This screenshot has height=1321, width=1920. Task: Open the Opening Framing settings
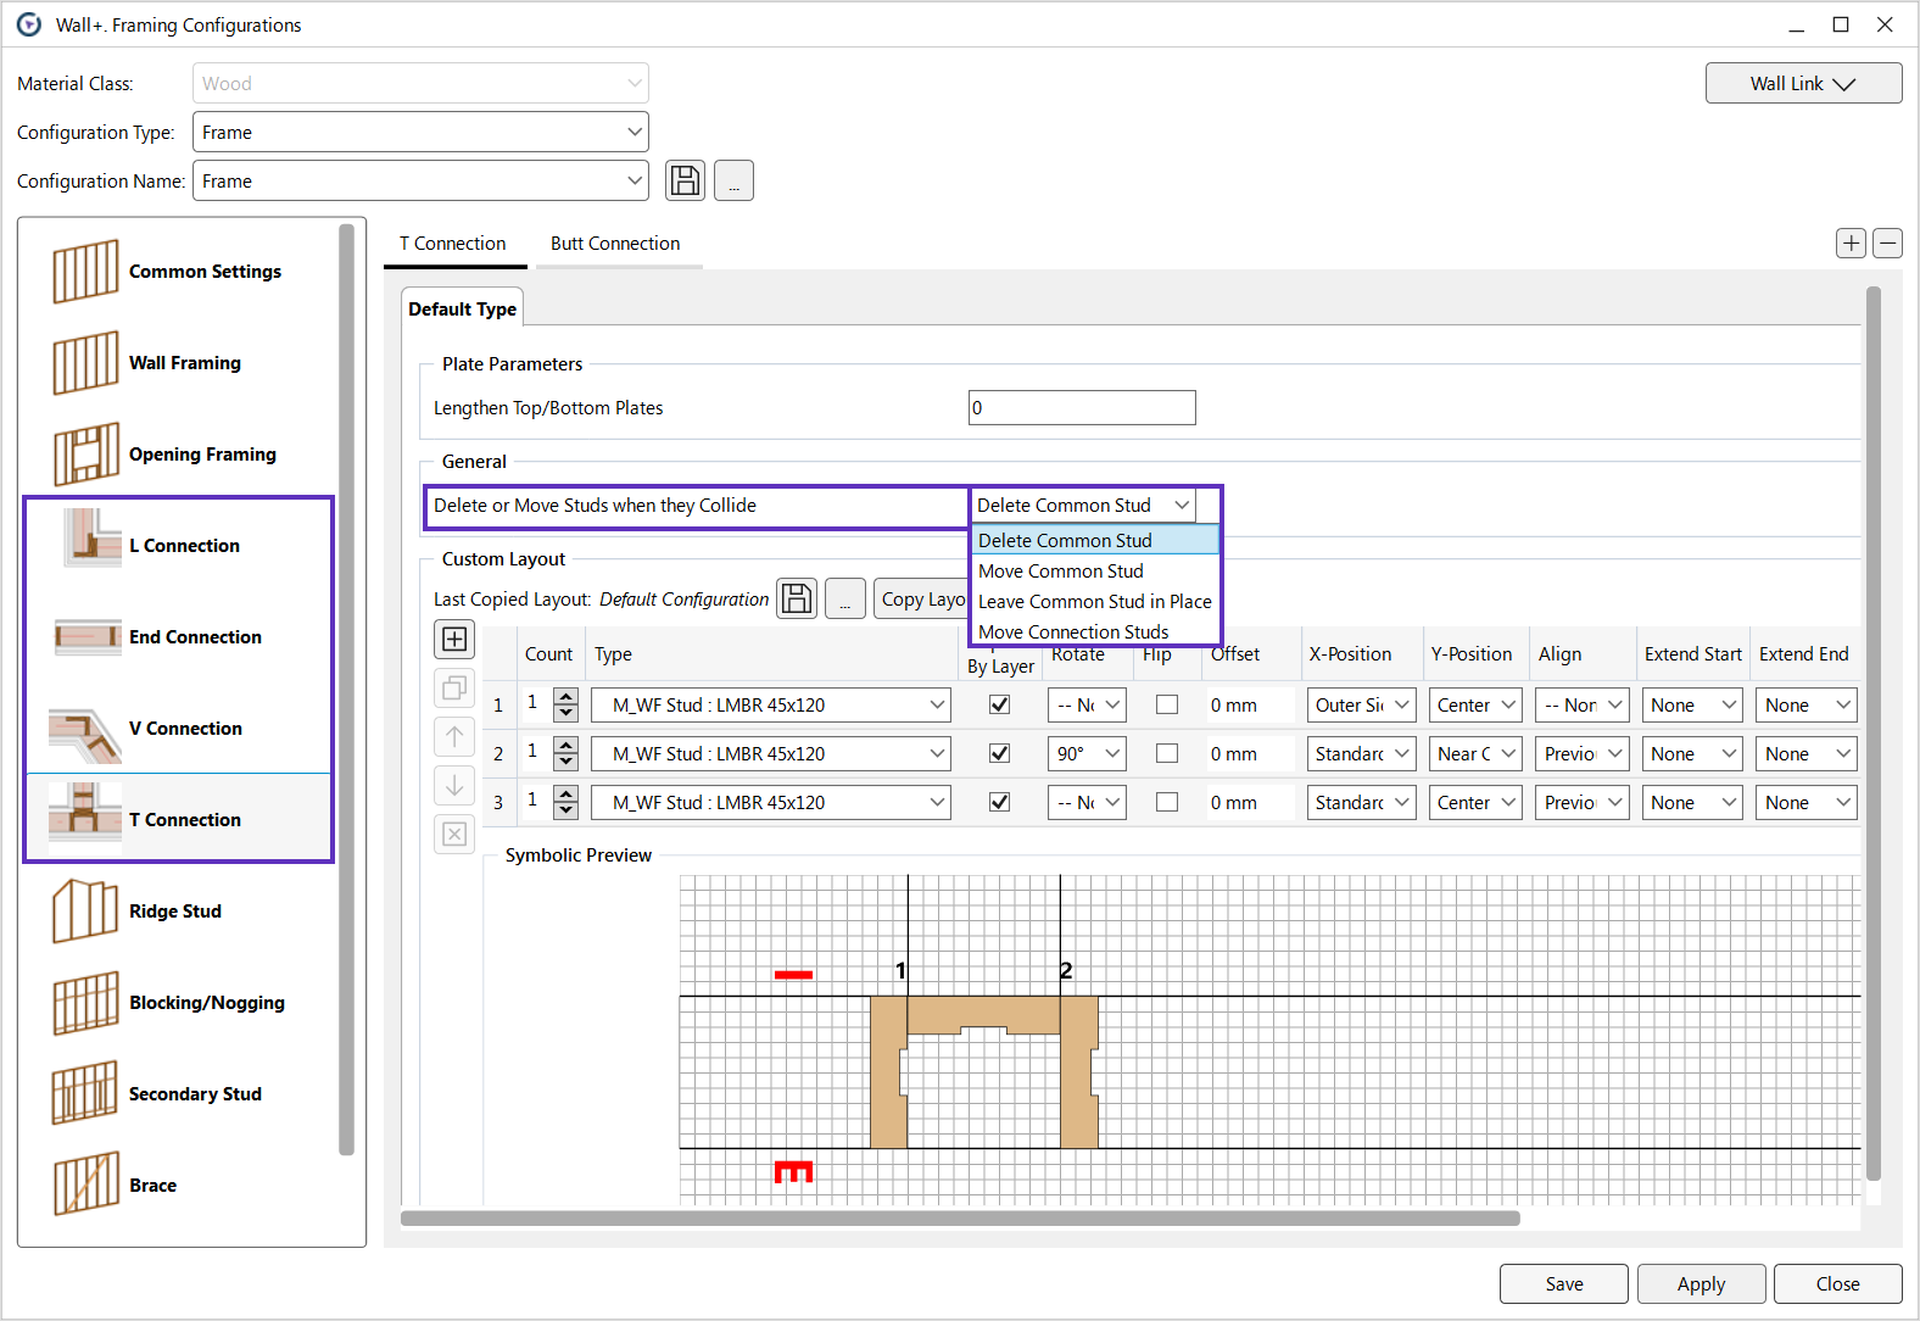point(202,453)
